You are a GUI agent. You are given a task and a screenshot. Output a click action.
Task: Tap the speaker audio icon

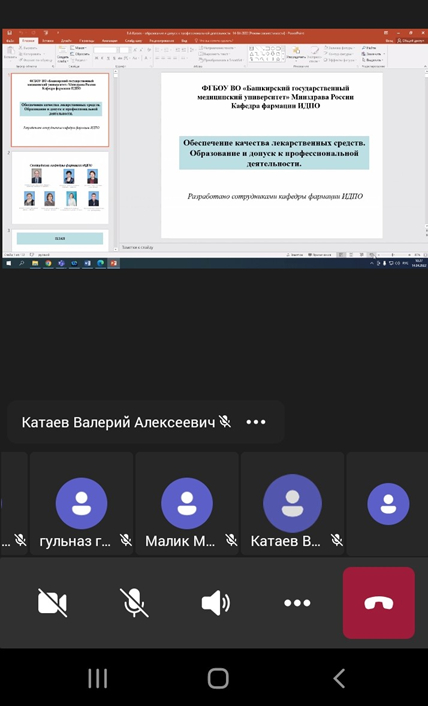point(216,602)
